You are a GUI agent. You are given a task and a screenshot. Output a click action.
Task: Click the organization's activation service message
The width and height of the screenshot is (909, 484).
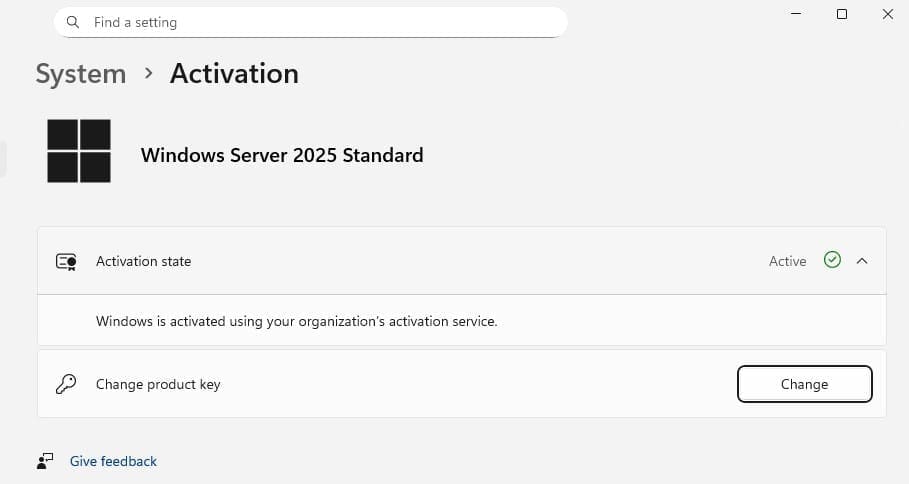point(296,321)
